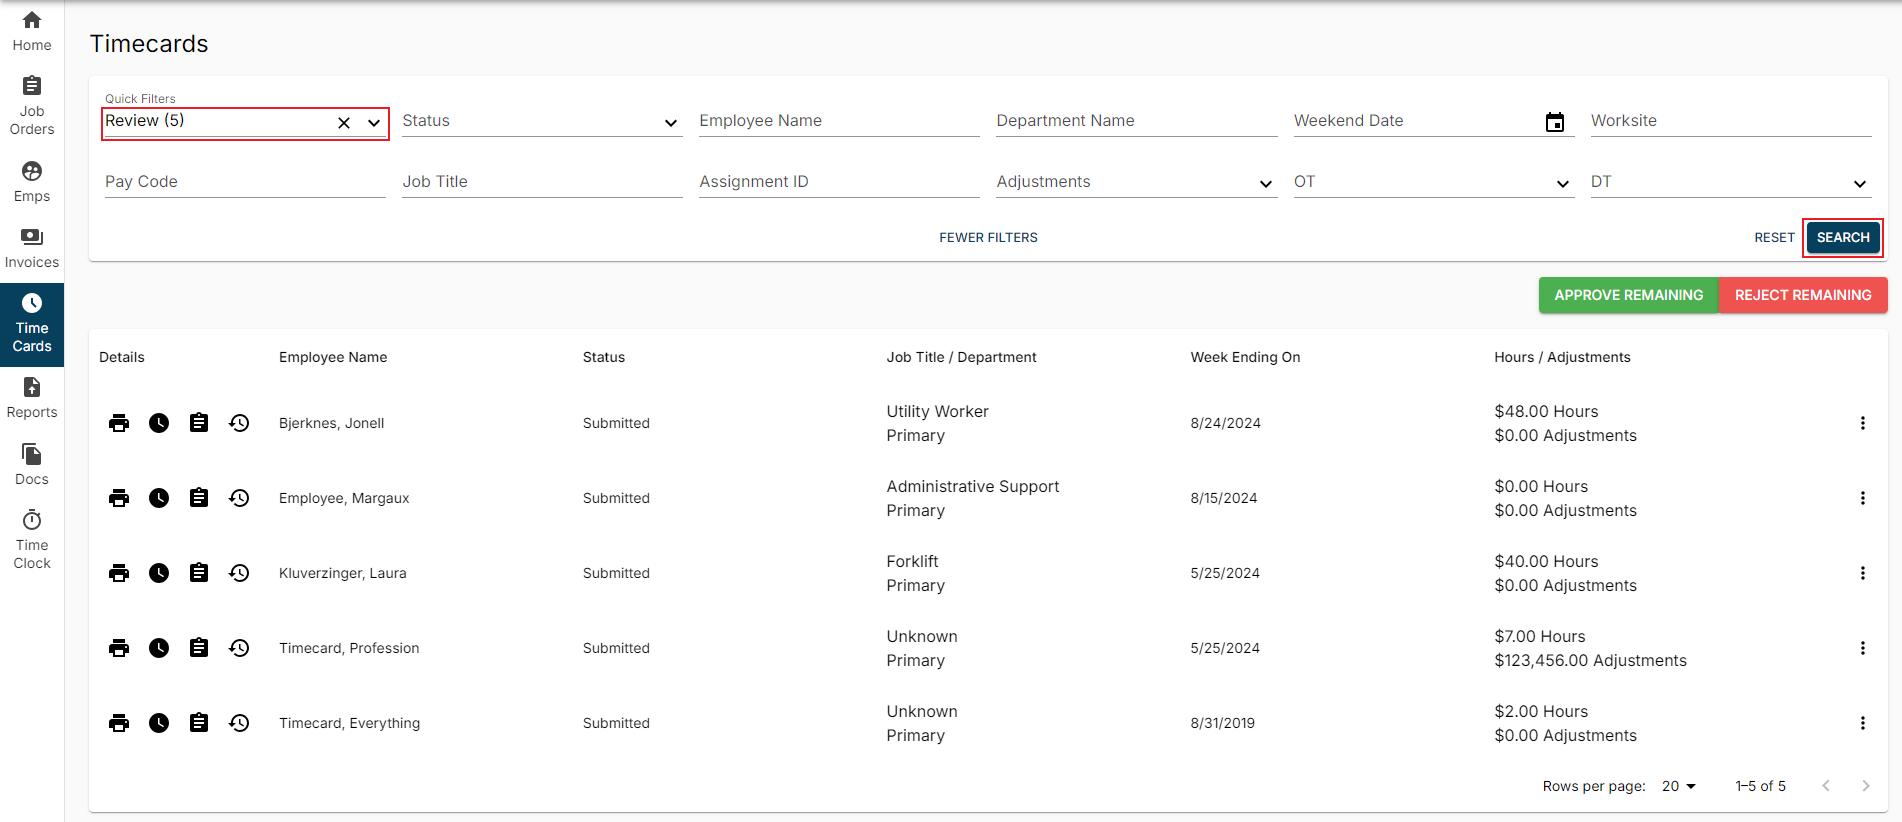Navigate to Reports section

(x=32, y=398)
